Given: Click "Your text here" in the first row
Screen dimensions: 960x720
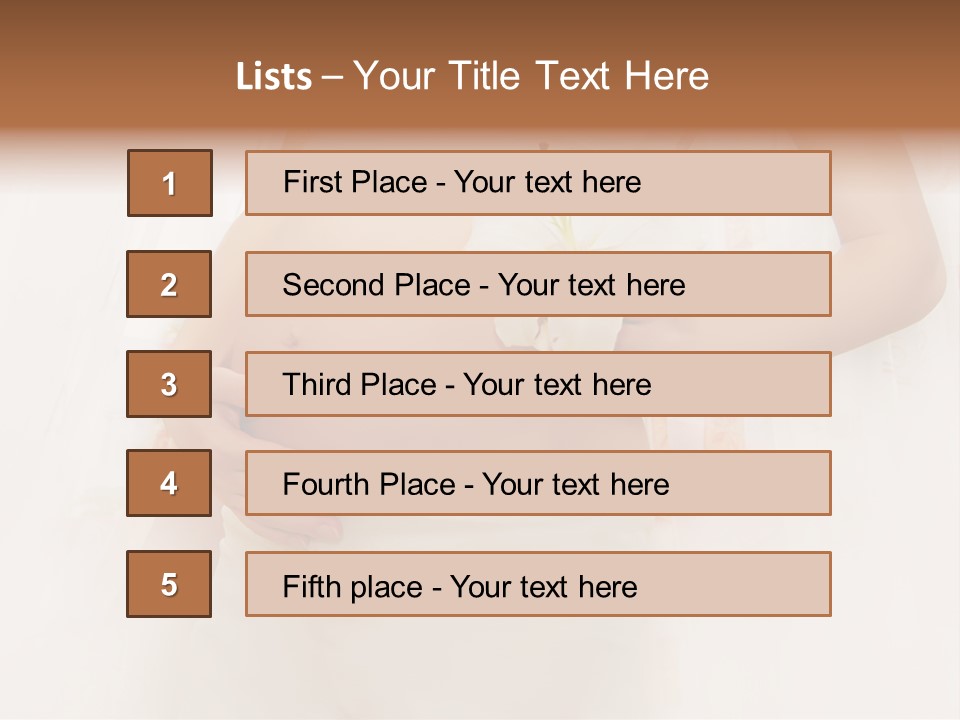Looking at the screenshot, I should click(547, 182).
